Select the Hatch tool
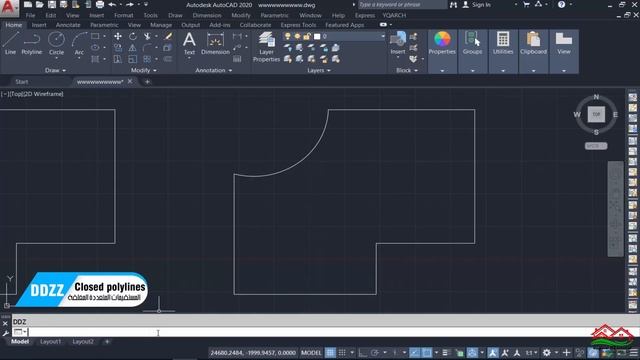Image resolution: width=640 pixels, height=360 pixels. tap(95, 59)
